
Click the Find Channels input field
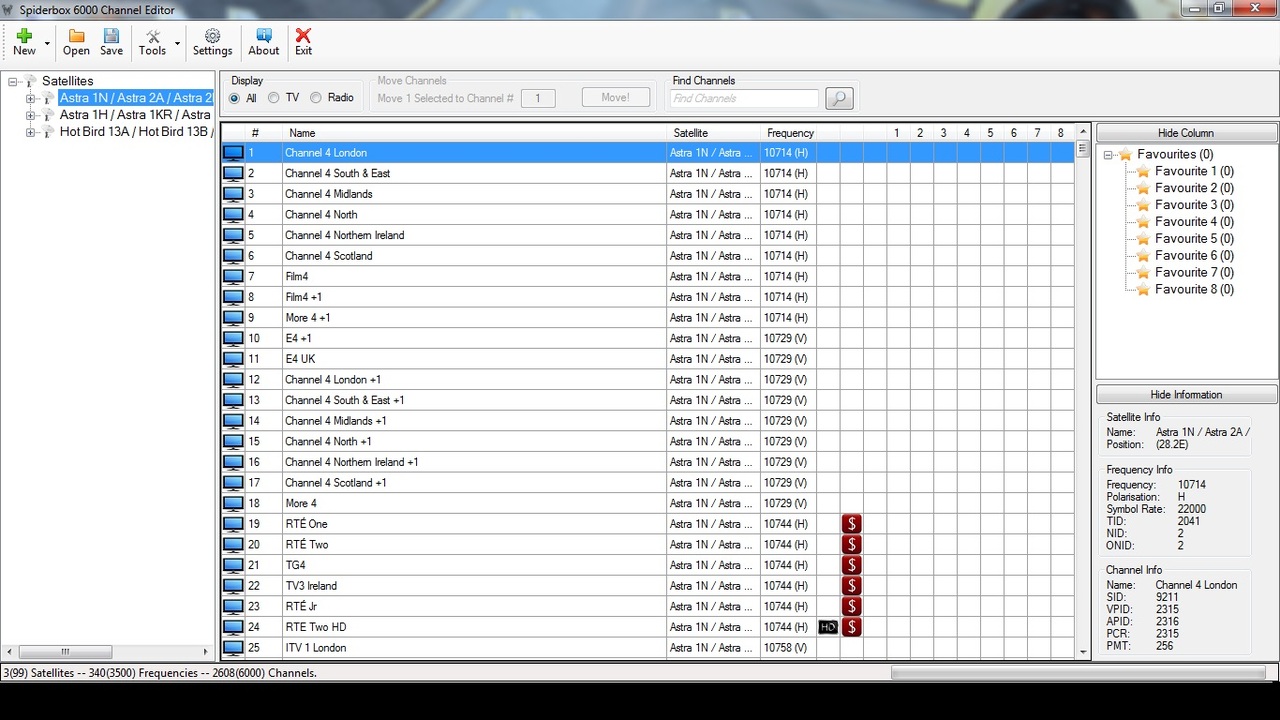coord(744,98)
